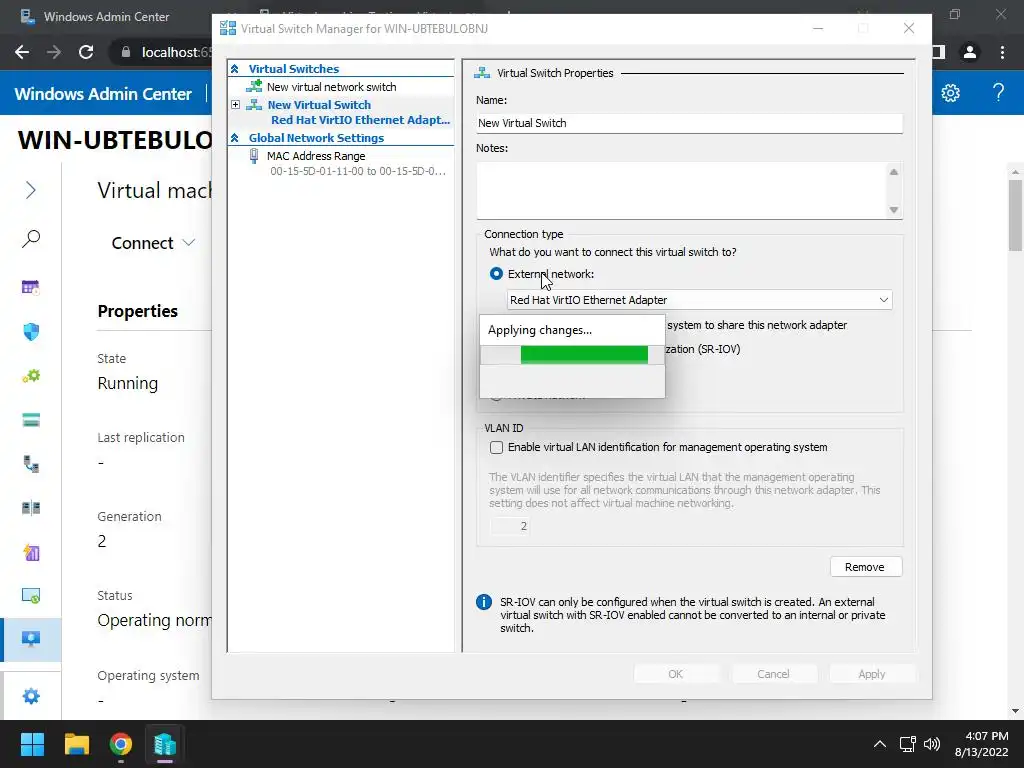The height and width of the screenshot is (768, 1024).
Task: Open Chrome from the taskbar
Action: click(x=121, y=744)
